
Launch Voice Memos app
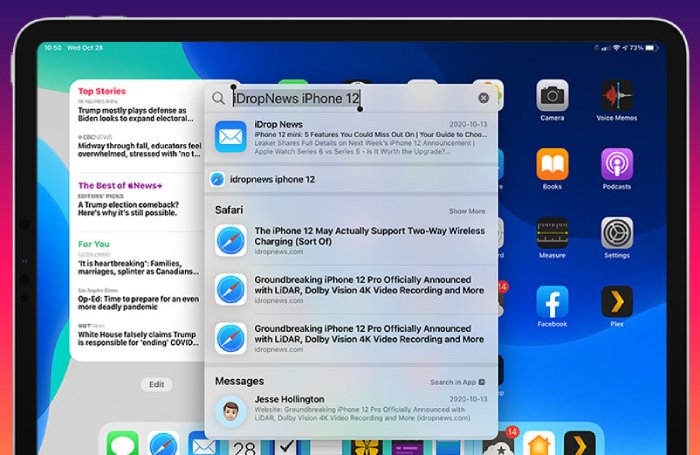616,96
